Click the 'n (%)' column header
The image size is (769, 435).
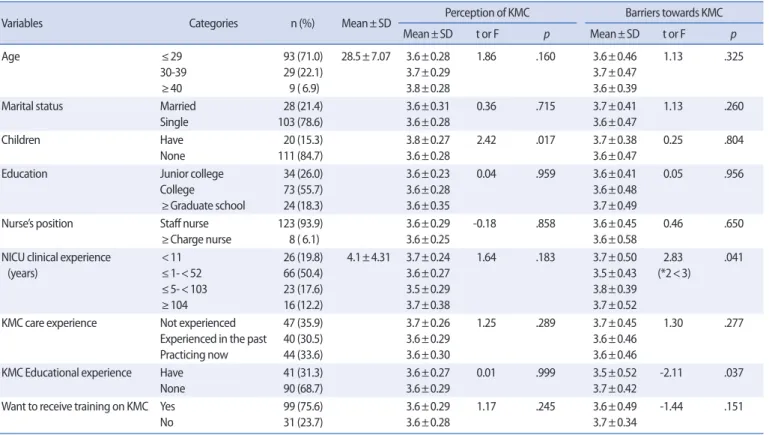(x=303, y=23)
